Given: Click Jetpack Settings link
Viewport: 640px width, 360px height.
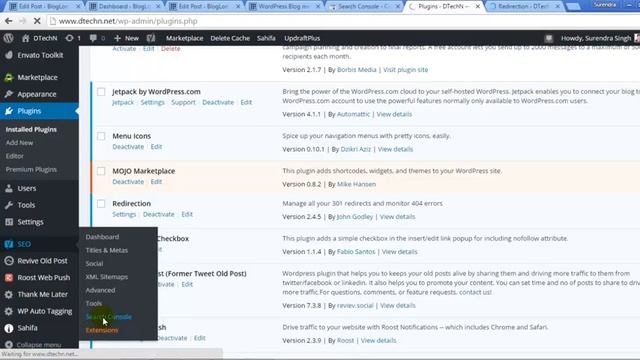Looking at the screenshot, I should click(x=153, y=102).
